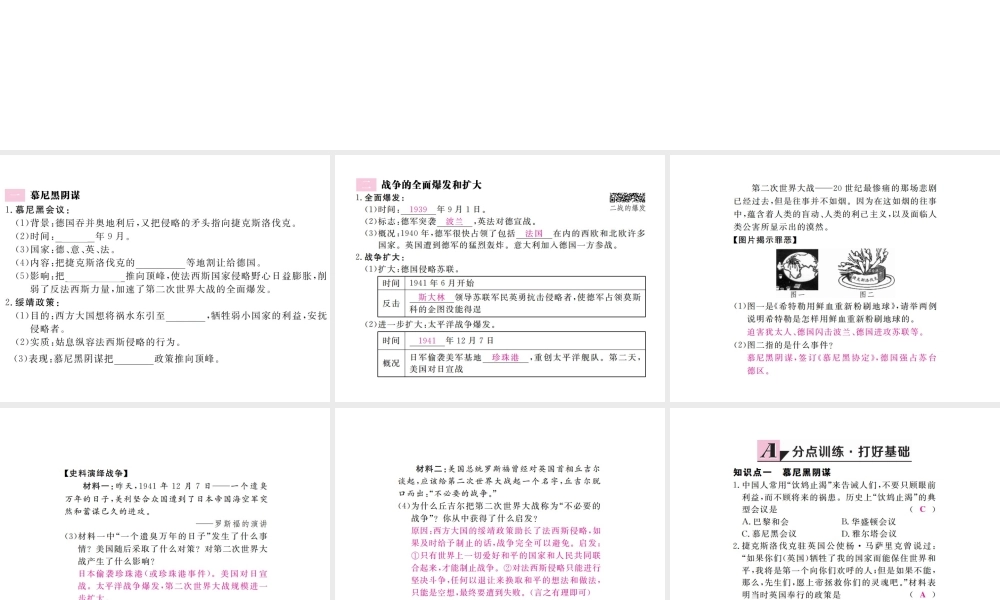Click the filled answer 珍珠港 in the table
1000x600 pixels.
(x=506, y=358)
